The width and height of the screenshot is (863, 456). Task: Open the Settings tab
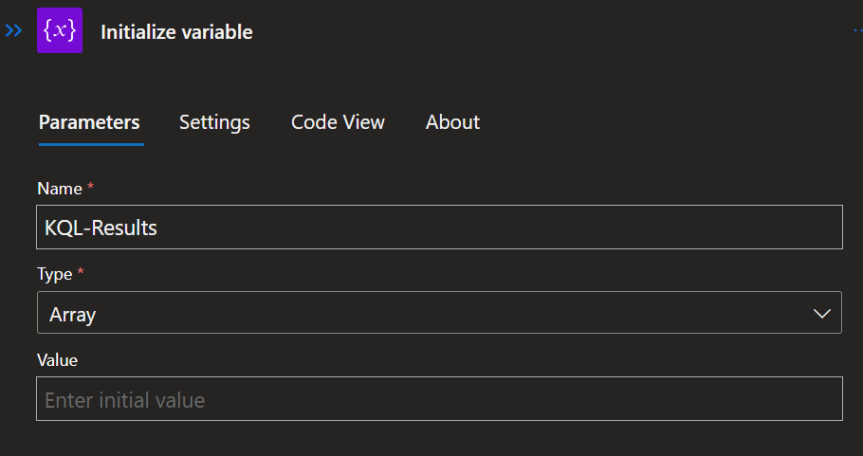coord(214,122)
